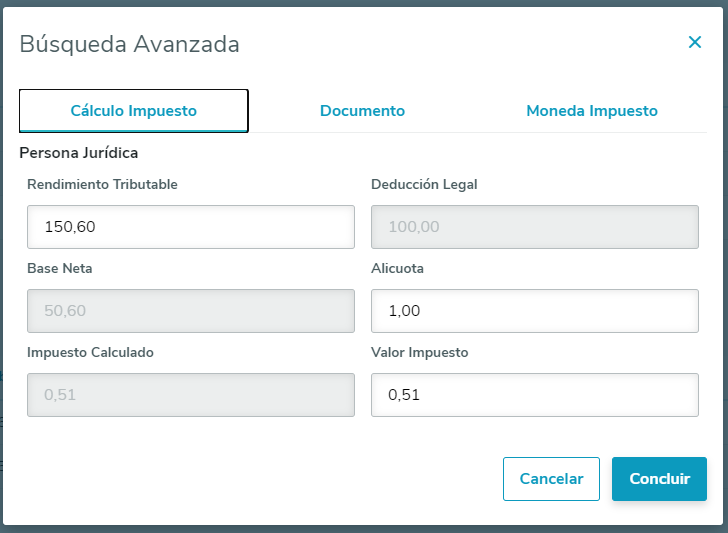This screenshot has width=728, height=533.
Task: Click the Valor Impuesto label
Action: tap(420, 352)
